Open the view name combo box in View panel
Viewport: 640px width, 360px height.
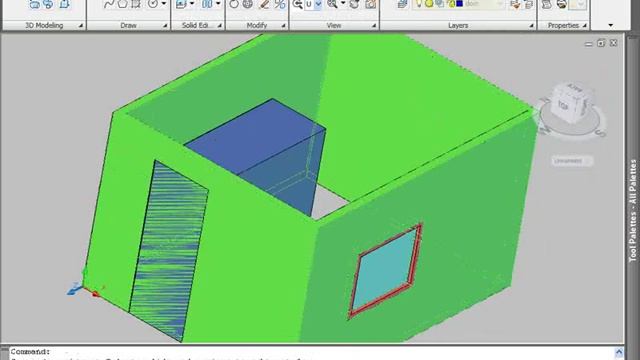[x=313, y=4]
